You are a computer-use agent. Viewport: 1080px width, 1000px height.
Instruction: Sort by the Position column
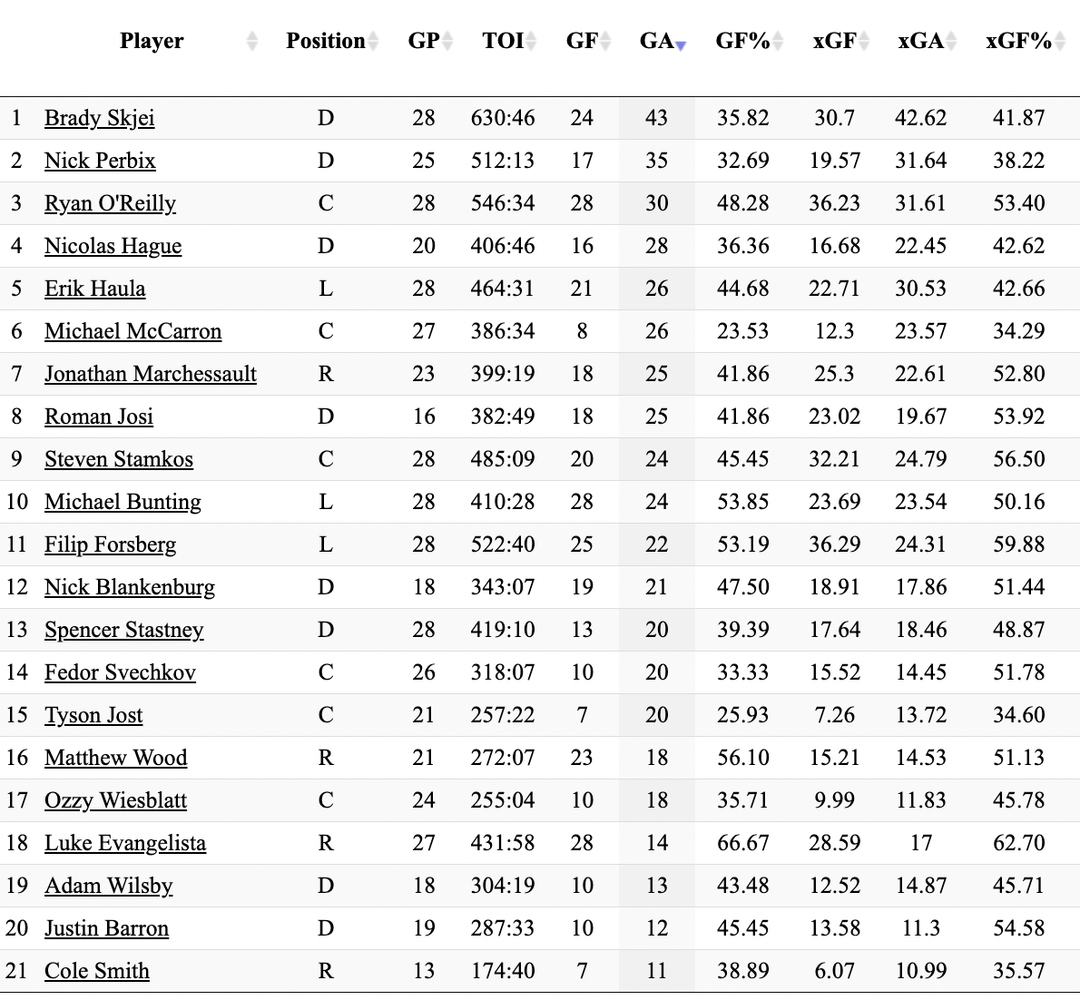[x=325, y=41]
